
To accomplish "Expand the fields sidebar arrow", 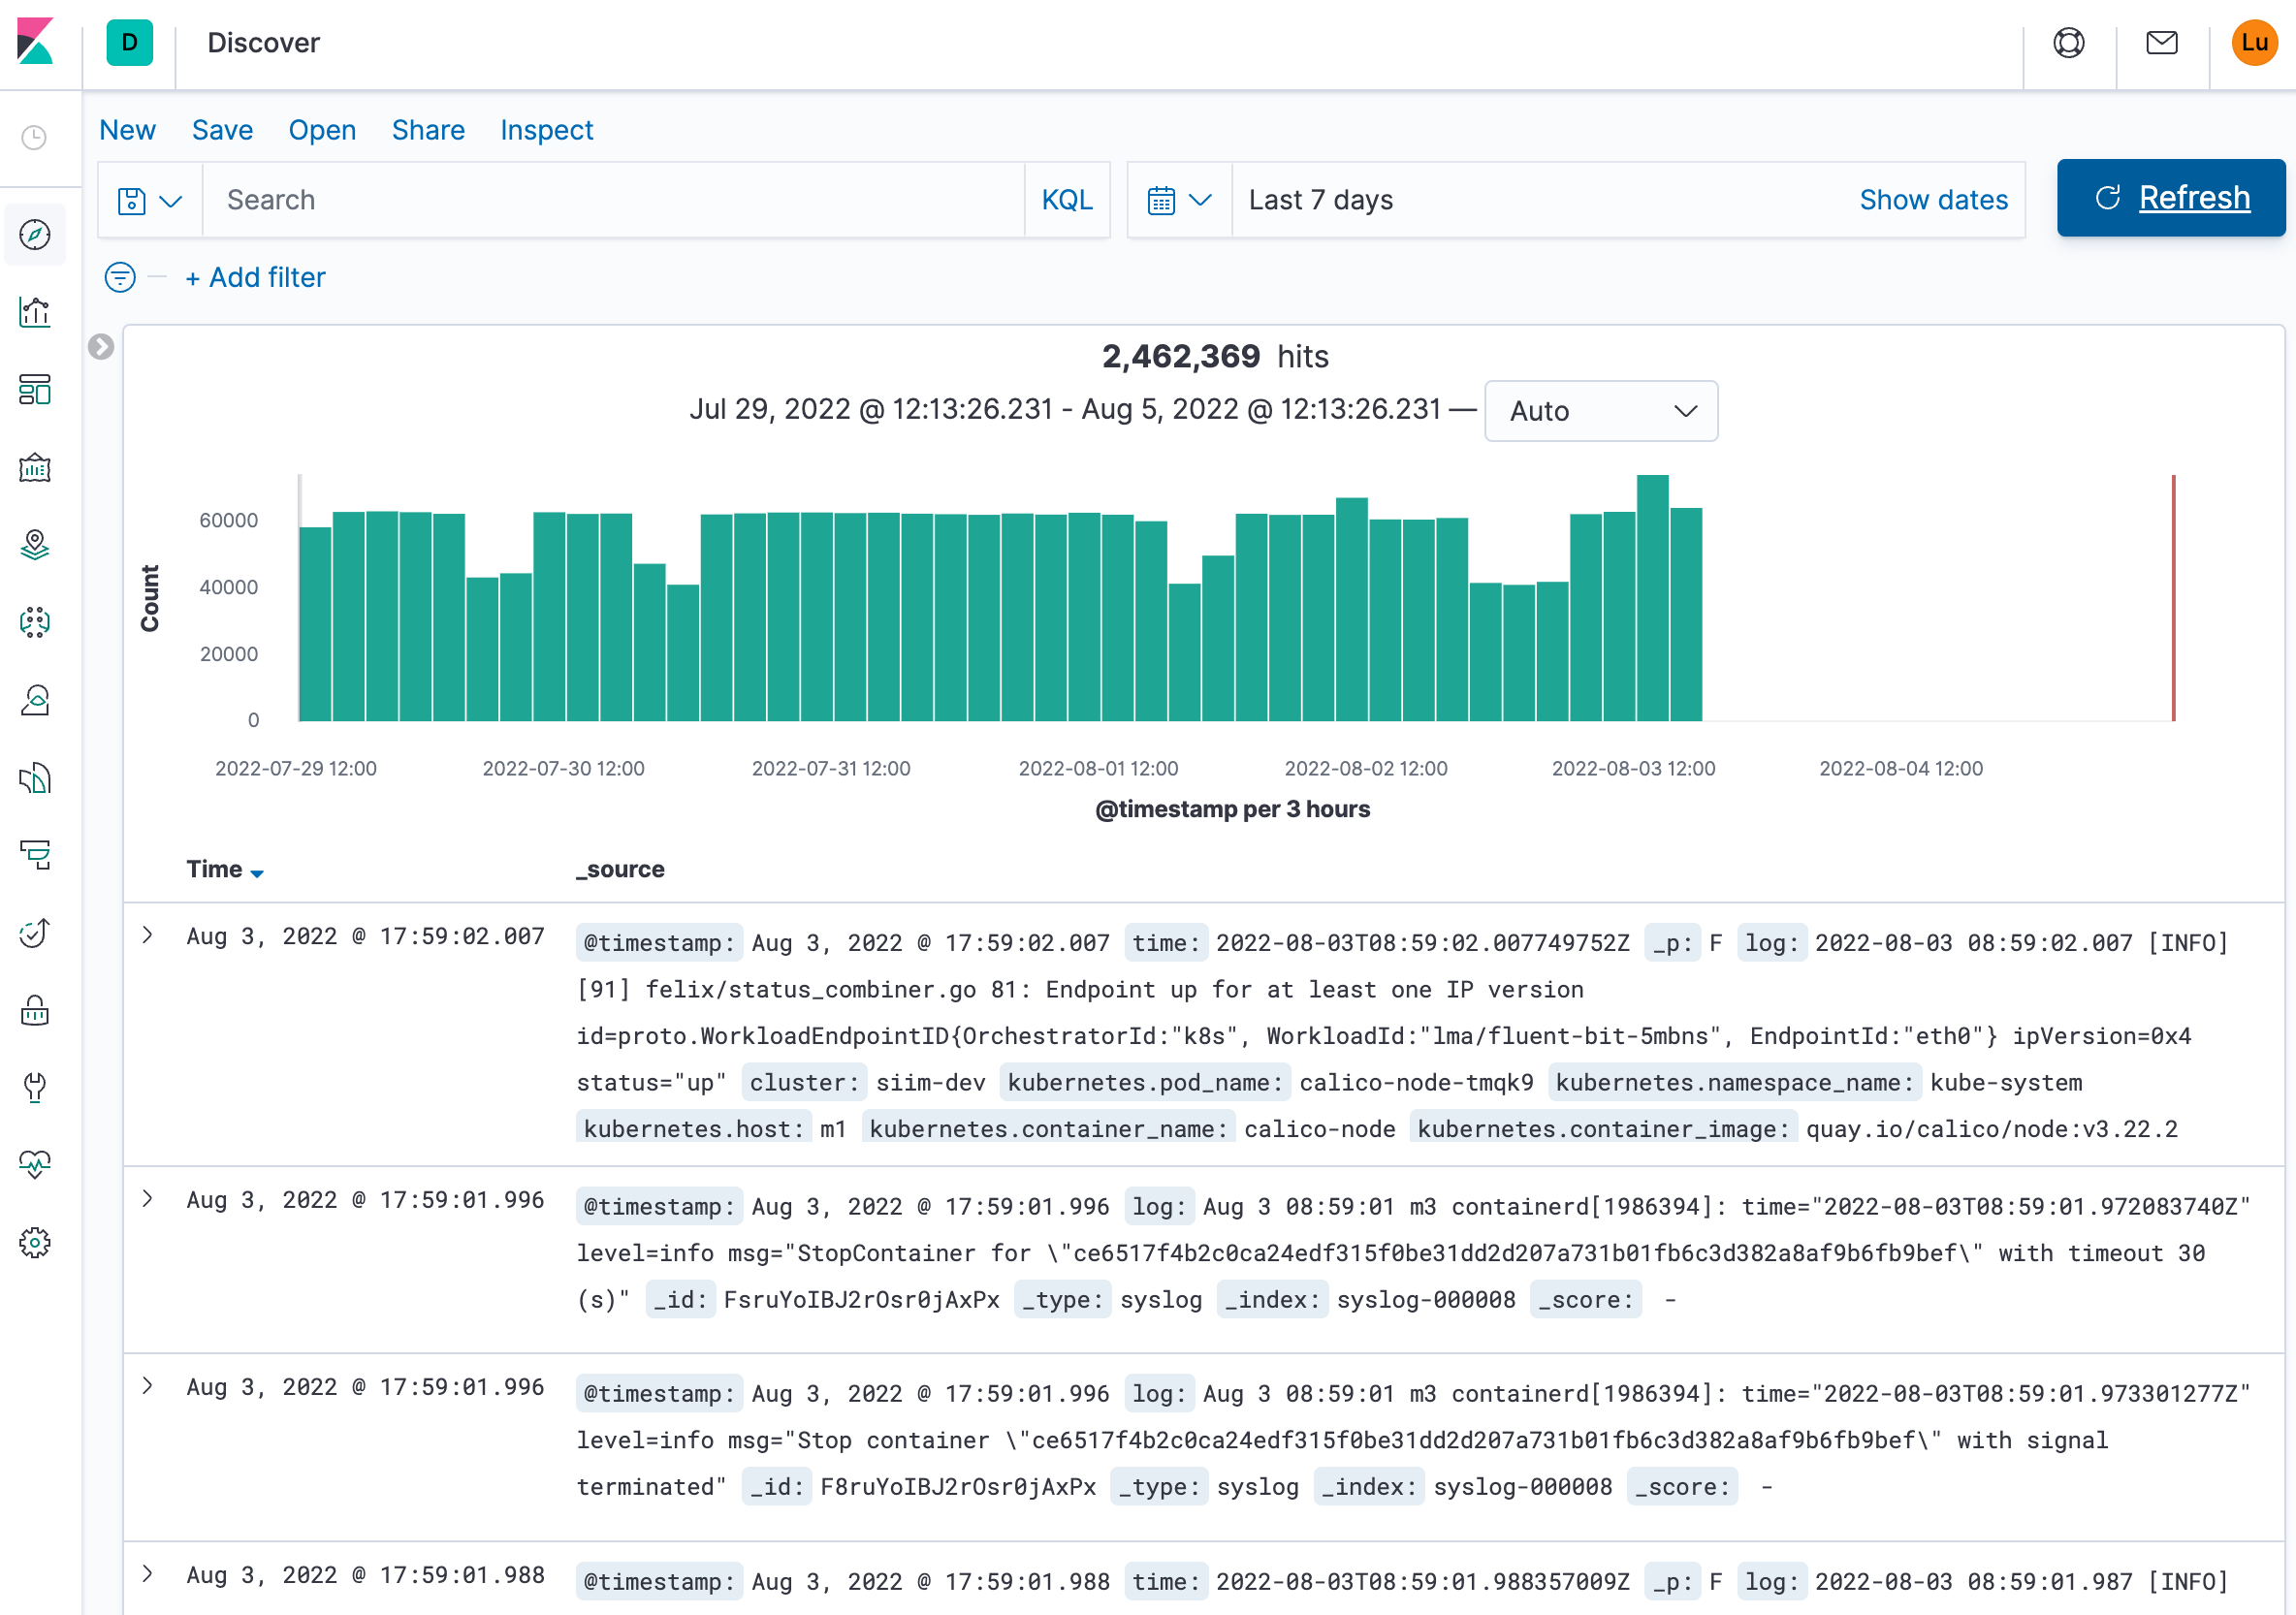I will [x=101, y=347].
